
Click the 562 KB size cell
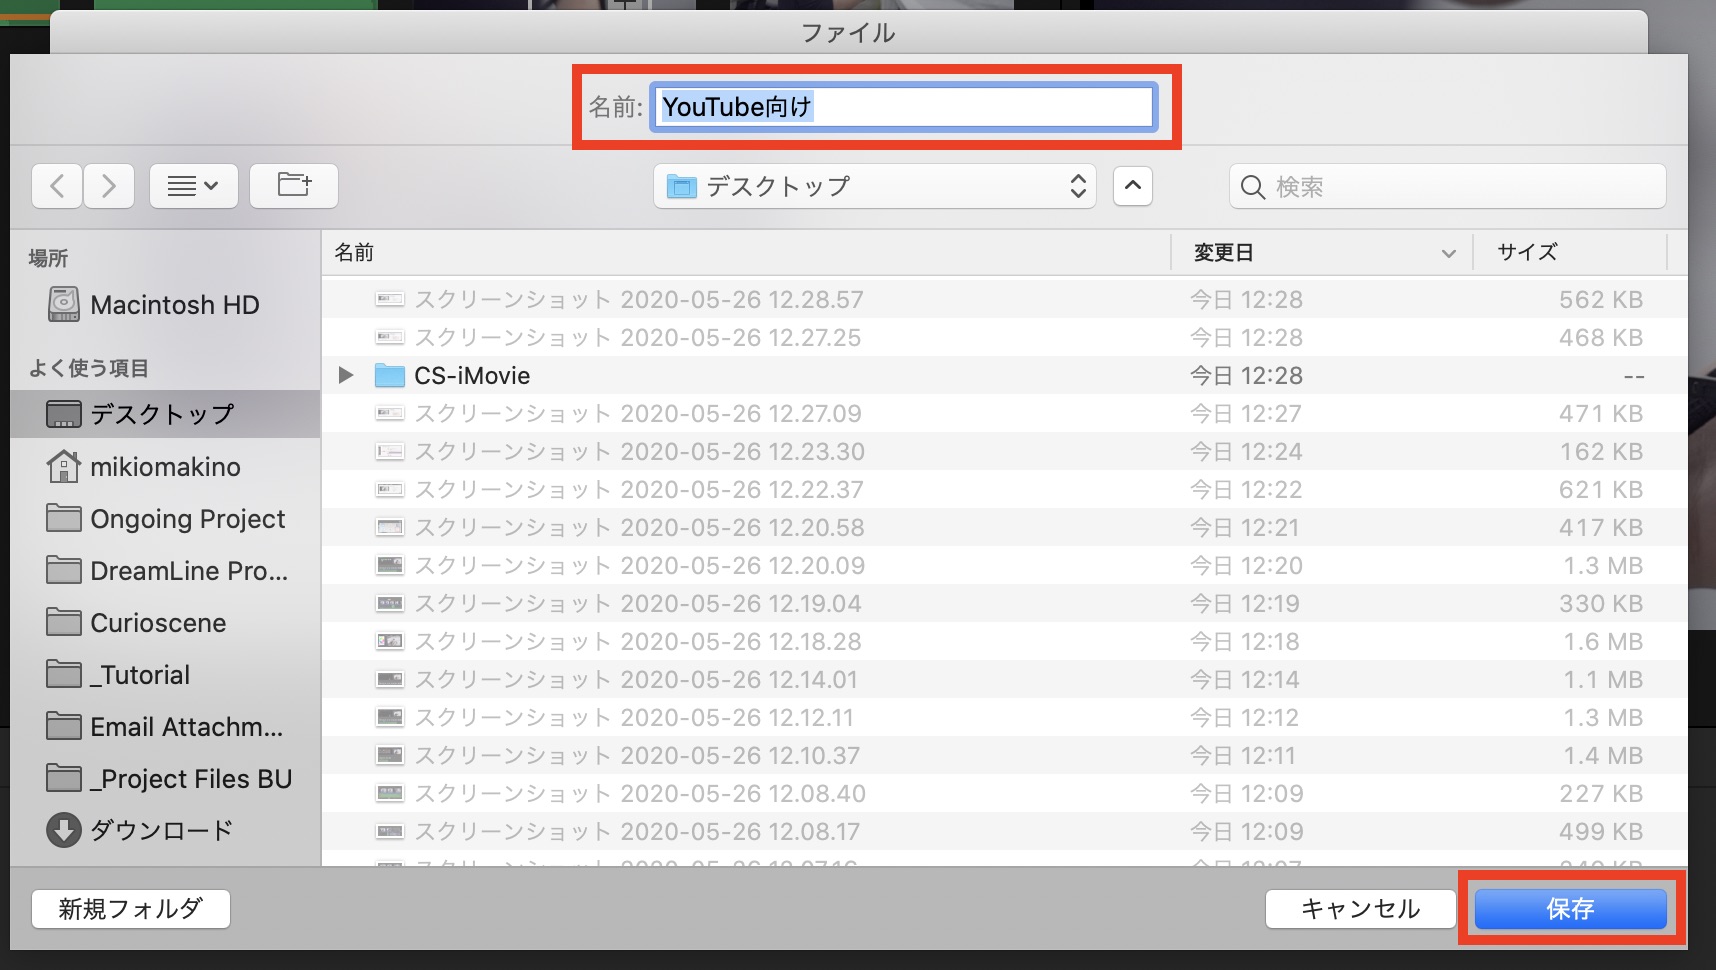click(x=1600, y=299)
